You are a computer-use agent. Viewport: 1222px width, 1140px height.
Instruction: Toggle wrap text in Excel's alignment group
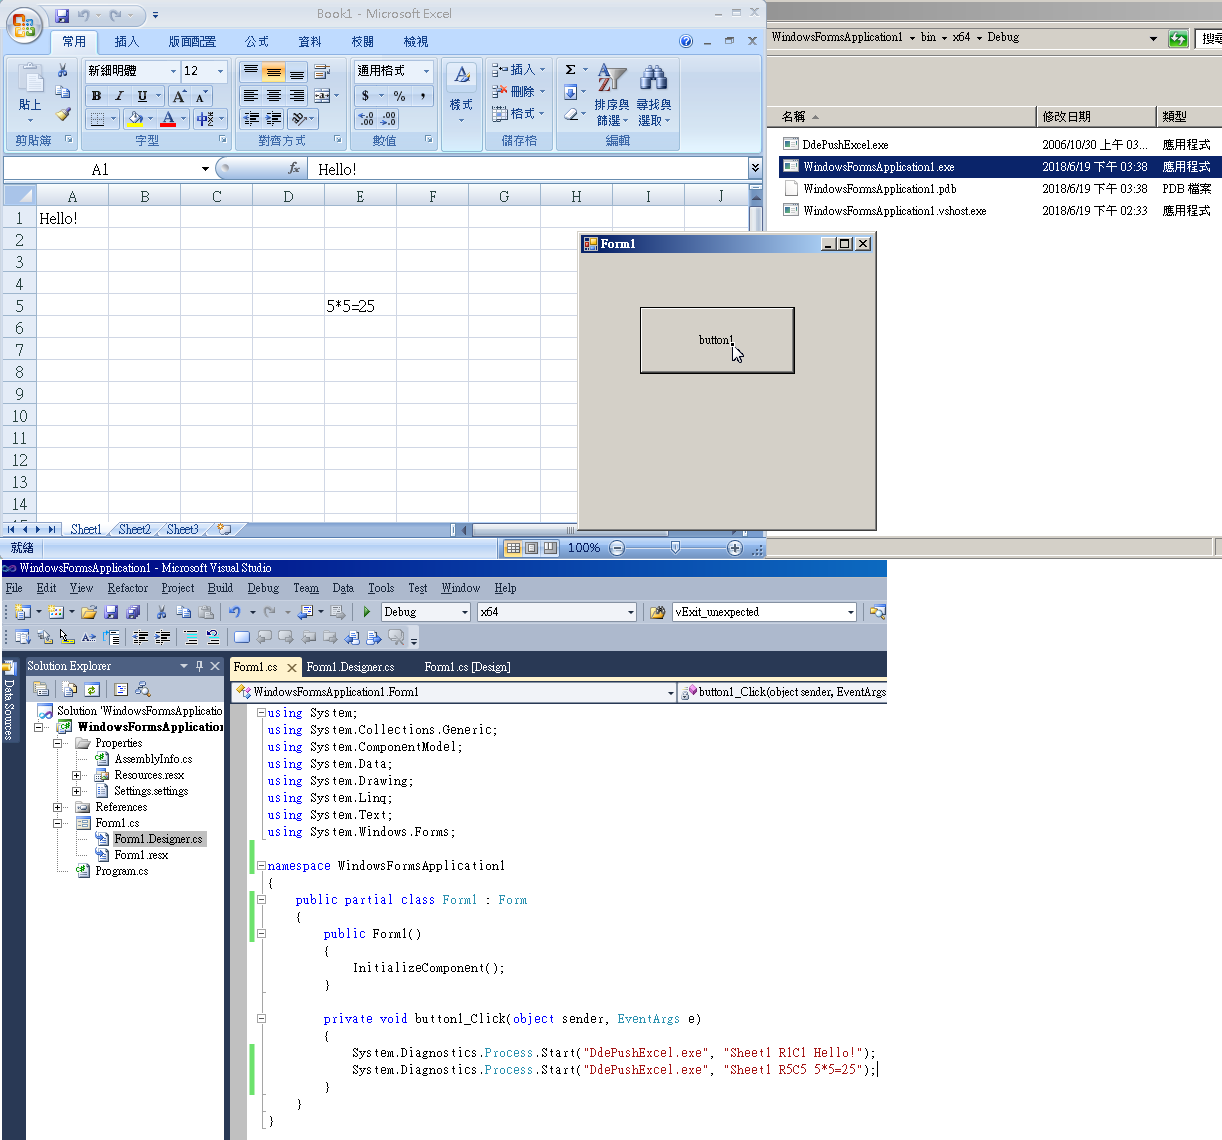322,72
